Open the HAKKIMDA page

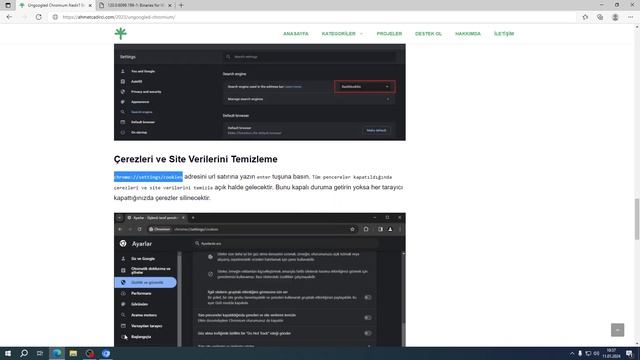(468, 33)
